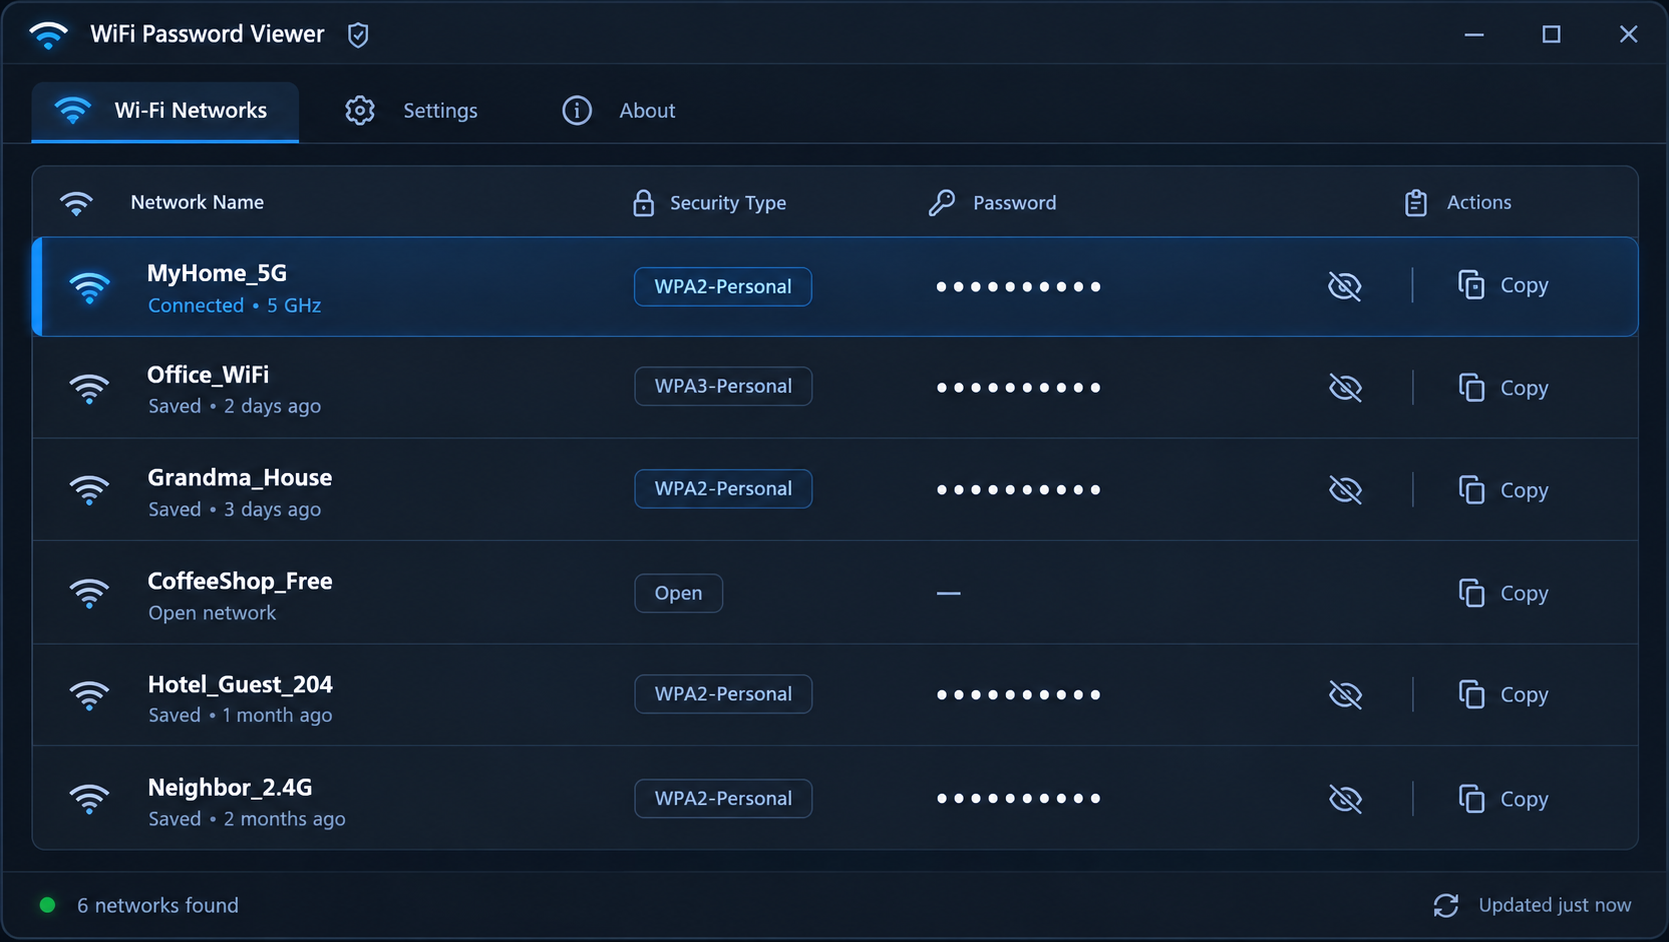Toggle password visibility for Grandma_House
Screen dimensions: 1669x942
tap(1345, 490)
